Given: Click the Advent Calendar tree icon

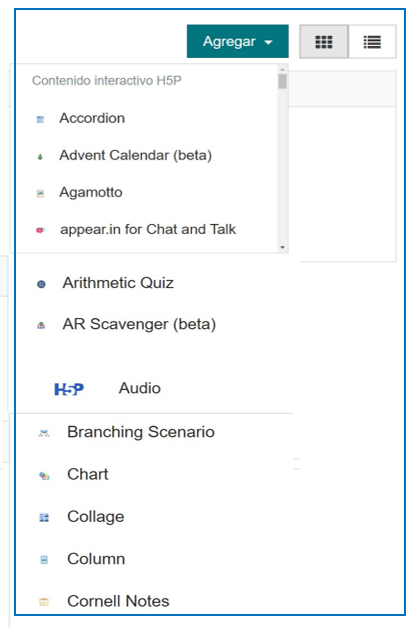Looking at the screenshot, I should (40, 157).
